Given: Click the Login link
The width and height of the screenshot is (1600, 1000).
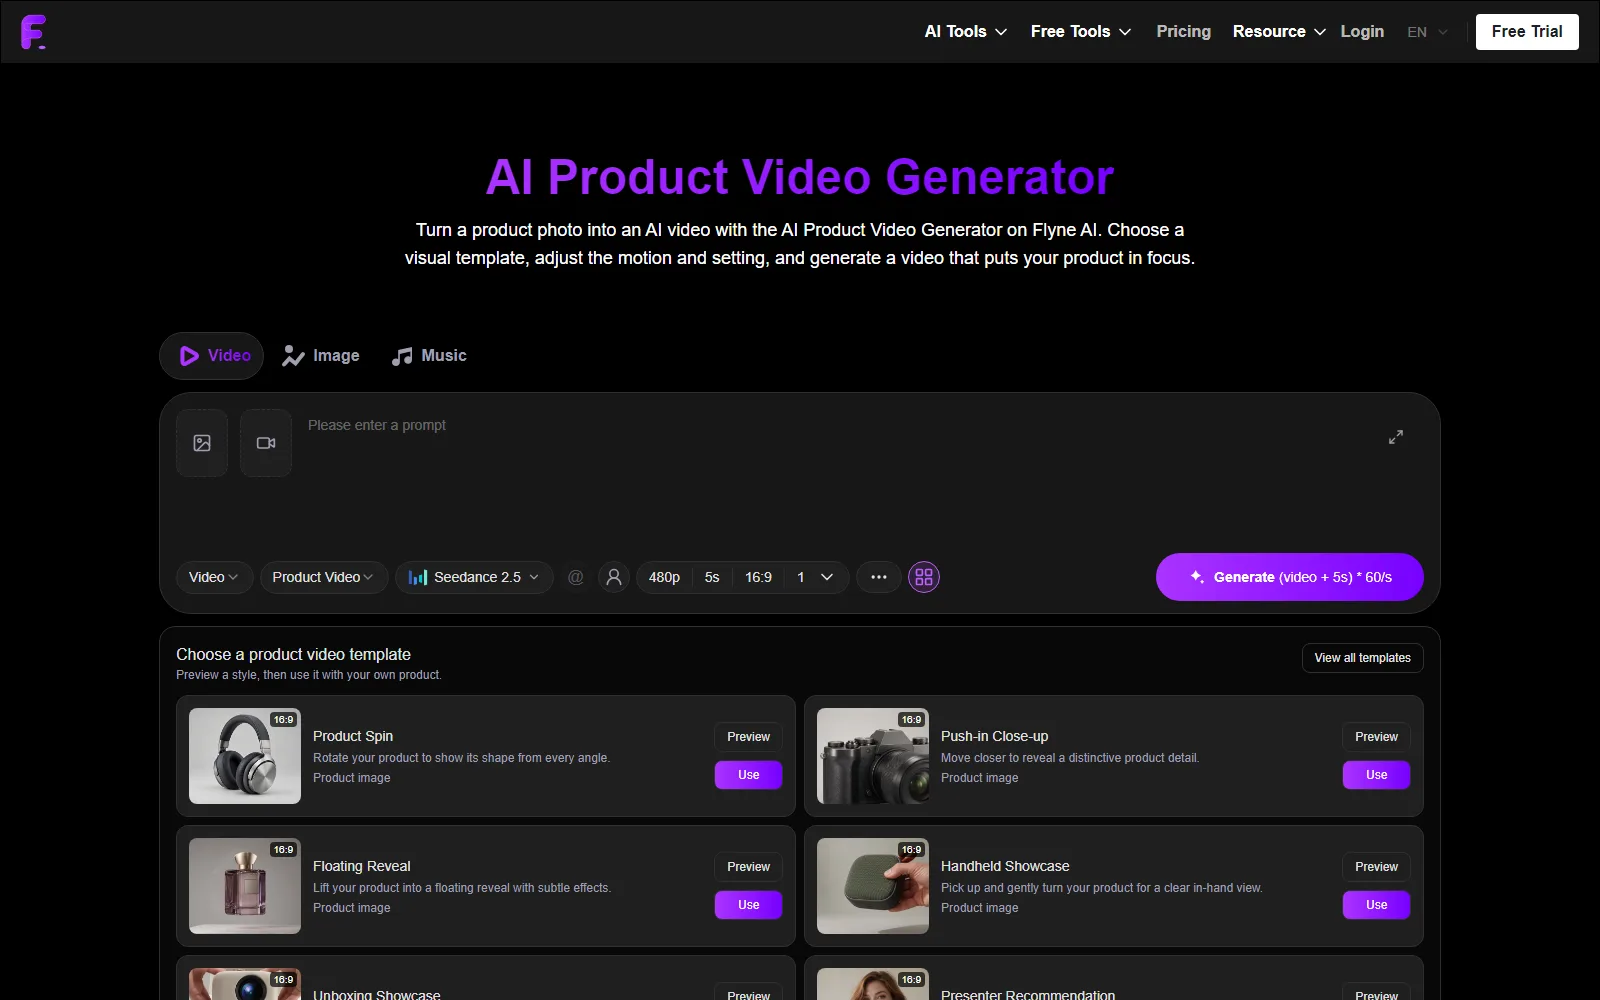Looking at the screenshot, I should (1362, 32).
